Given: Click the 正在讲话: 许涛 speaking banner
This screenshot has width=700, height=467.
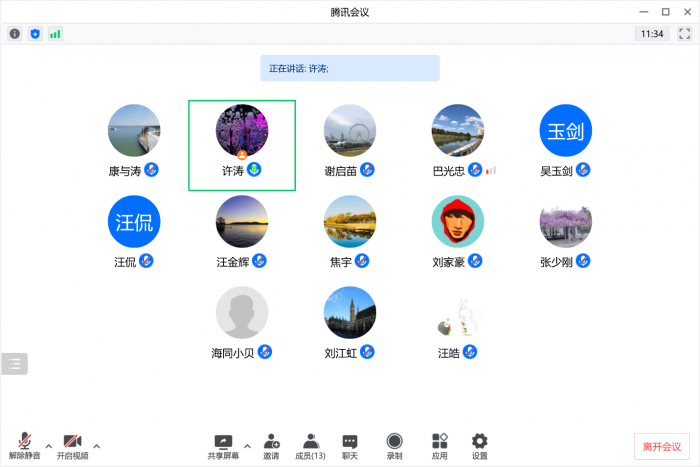Looking at the screenshot, I should pos(350,68).
